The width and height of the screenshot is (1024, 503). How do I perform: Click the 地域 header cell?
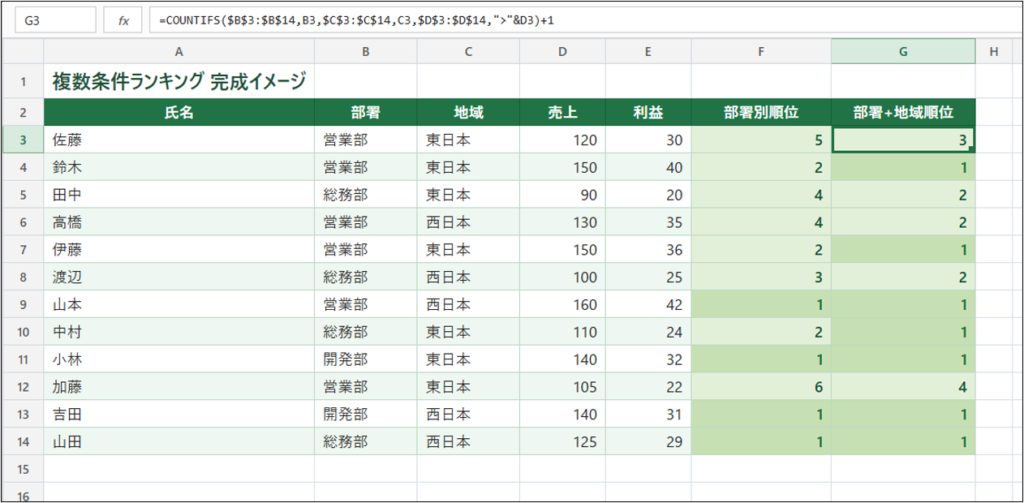pos(468,112)
